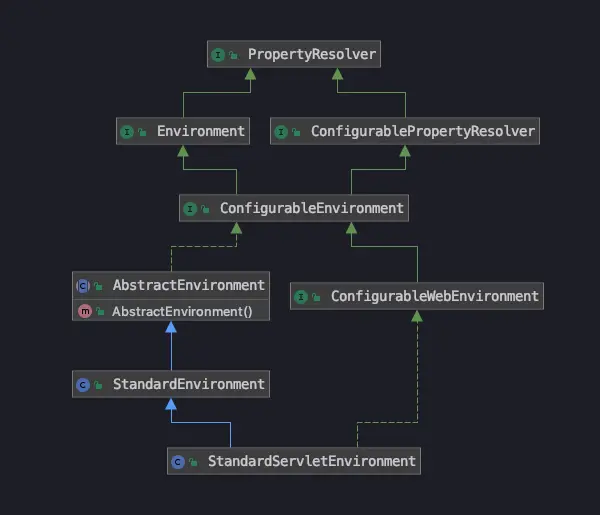The image size is (600, 515).
Task: Select the ConfigurableEnvironment node label
Action: click(x=311, y=208)
